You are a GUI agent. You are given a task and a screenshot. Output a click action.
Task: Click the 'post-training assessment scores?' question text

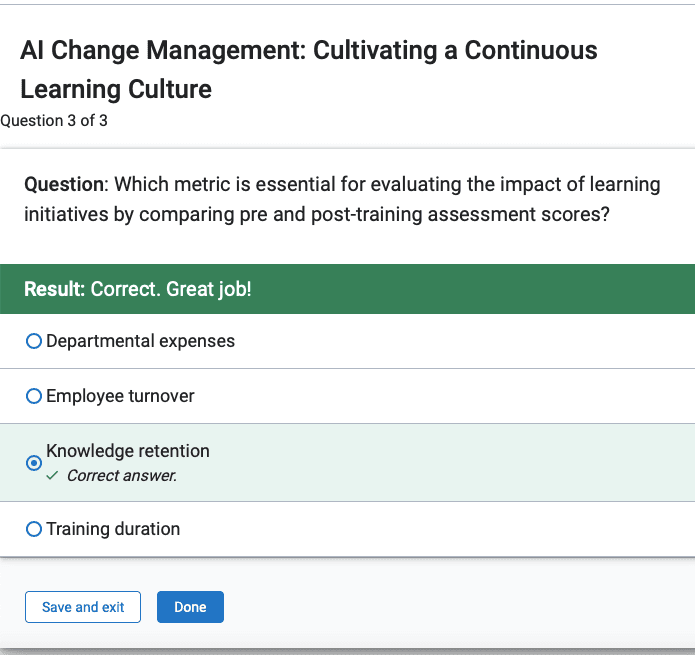[x=460, y=214]
